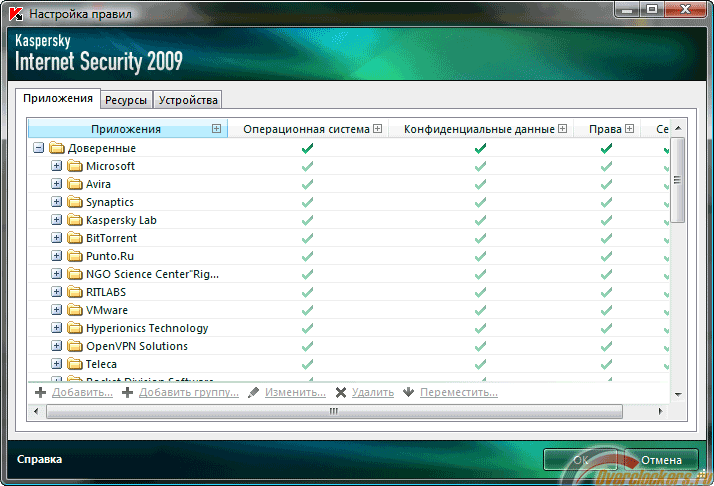
Task: Click the Punto.Ru folder icon
Action: [x=75, y=256]
